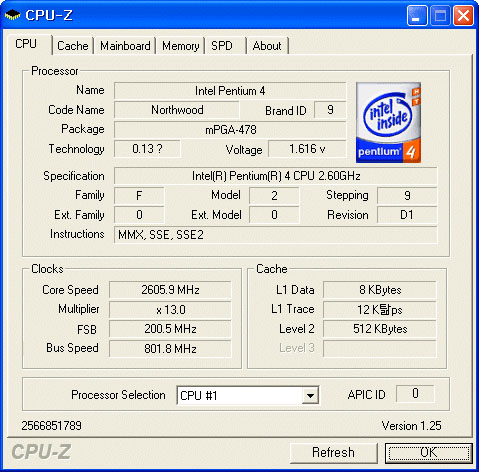This screenshot has width=479, height=472.
Task: Click the FSB value 200.5 MHz
Action: 170,329
